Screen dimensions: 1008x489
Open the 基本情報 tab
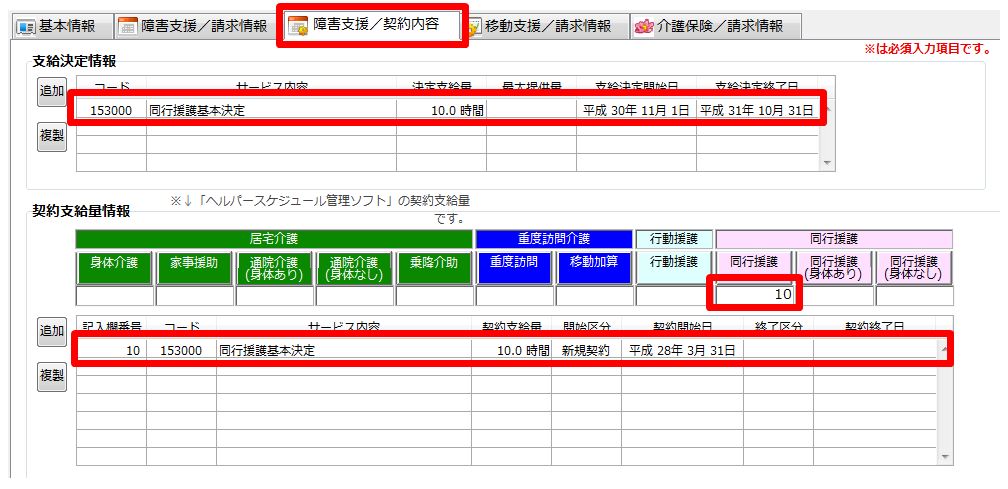click(x=57, y=26)
